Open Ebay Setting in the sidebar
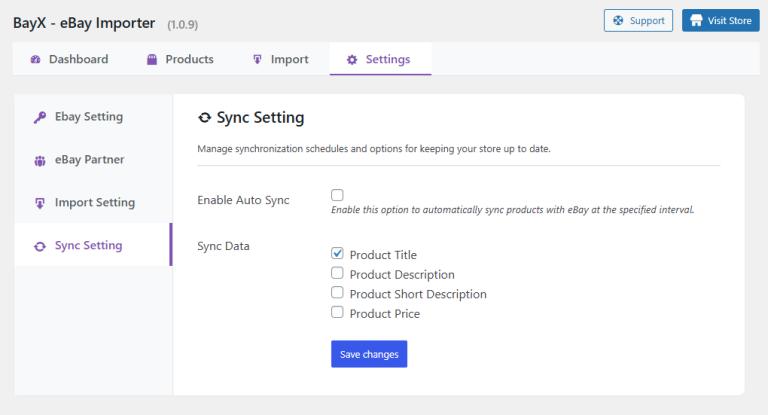Screen dimensions: 768x415 (93, 117)
